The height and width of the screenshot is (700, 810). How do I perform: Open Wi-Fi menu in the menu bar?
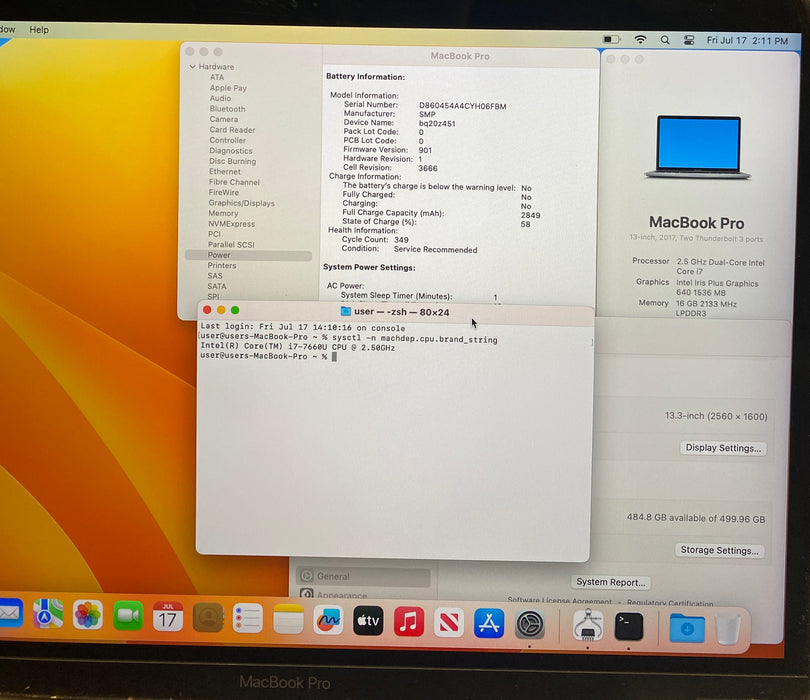pyautogui.click(x=641, y=39)
